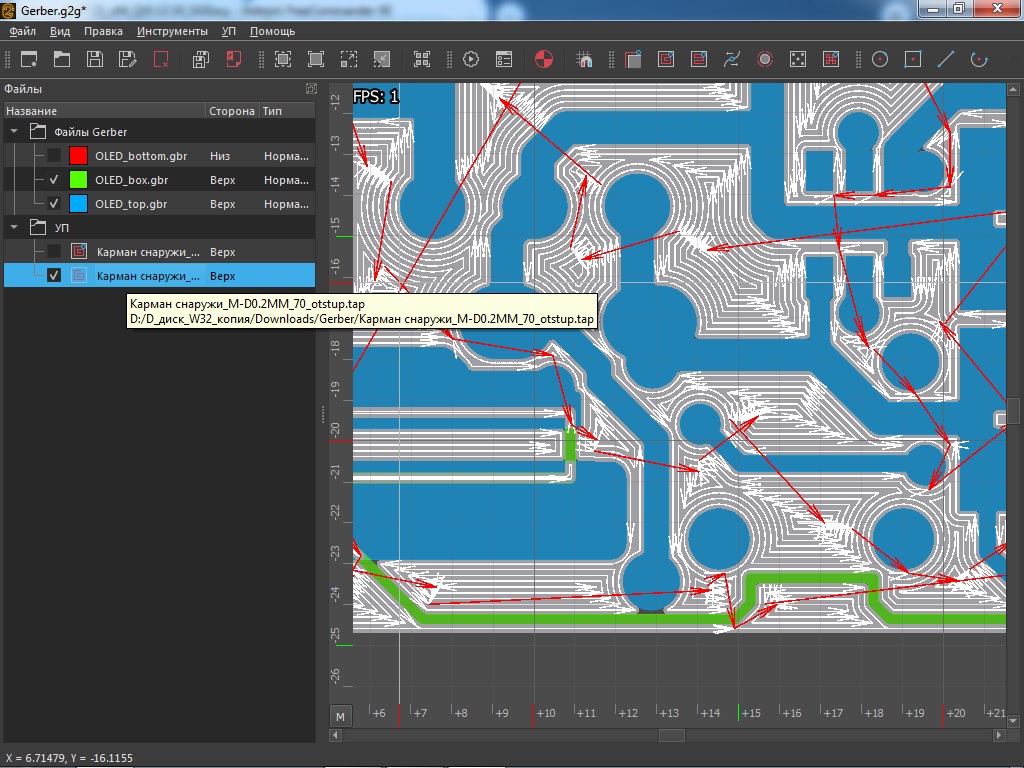
Task: Click the save with pencil (Save As) icon
Action: [x=127, y=59]
